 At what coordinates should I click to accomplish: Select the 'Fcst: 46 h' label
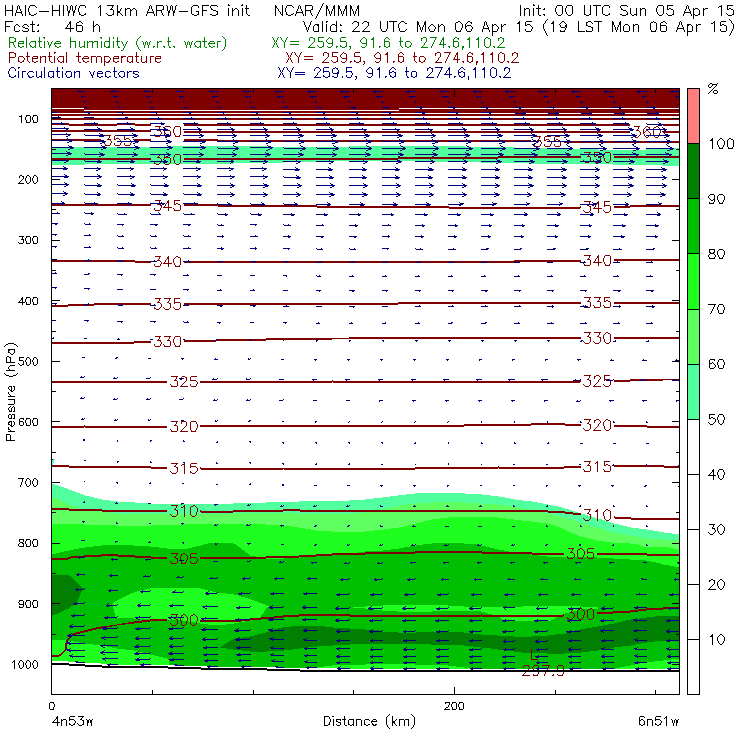[52, 26]
